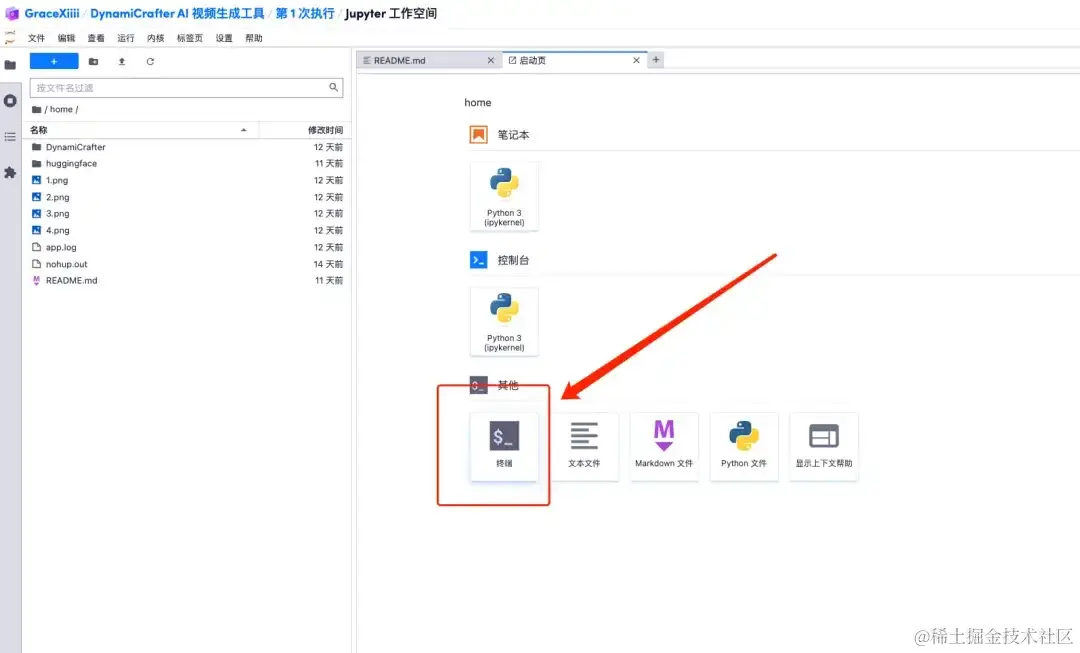
Task: Select file app.log
Action: (186, 247)
